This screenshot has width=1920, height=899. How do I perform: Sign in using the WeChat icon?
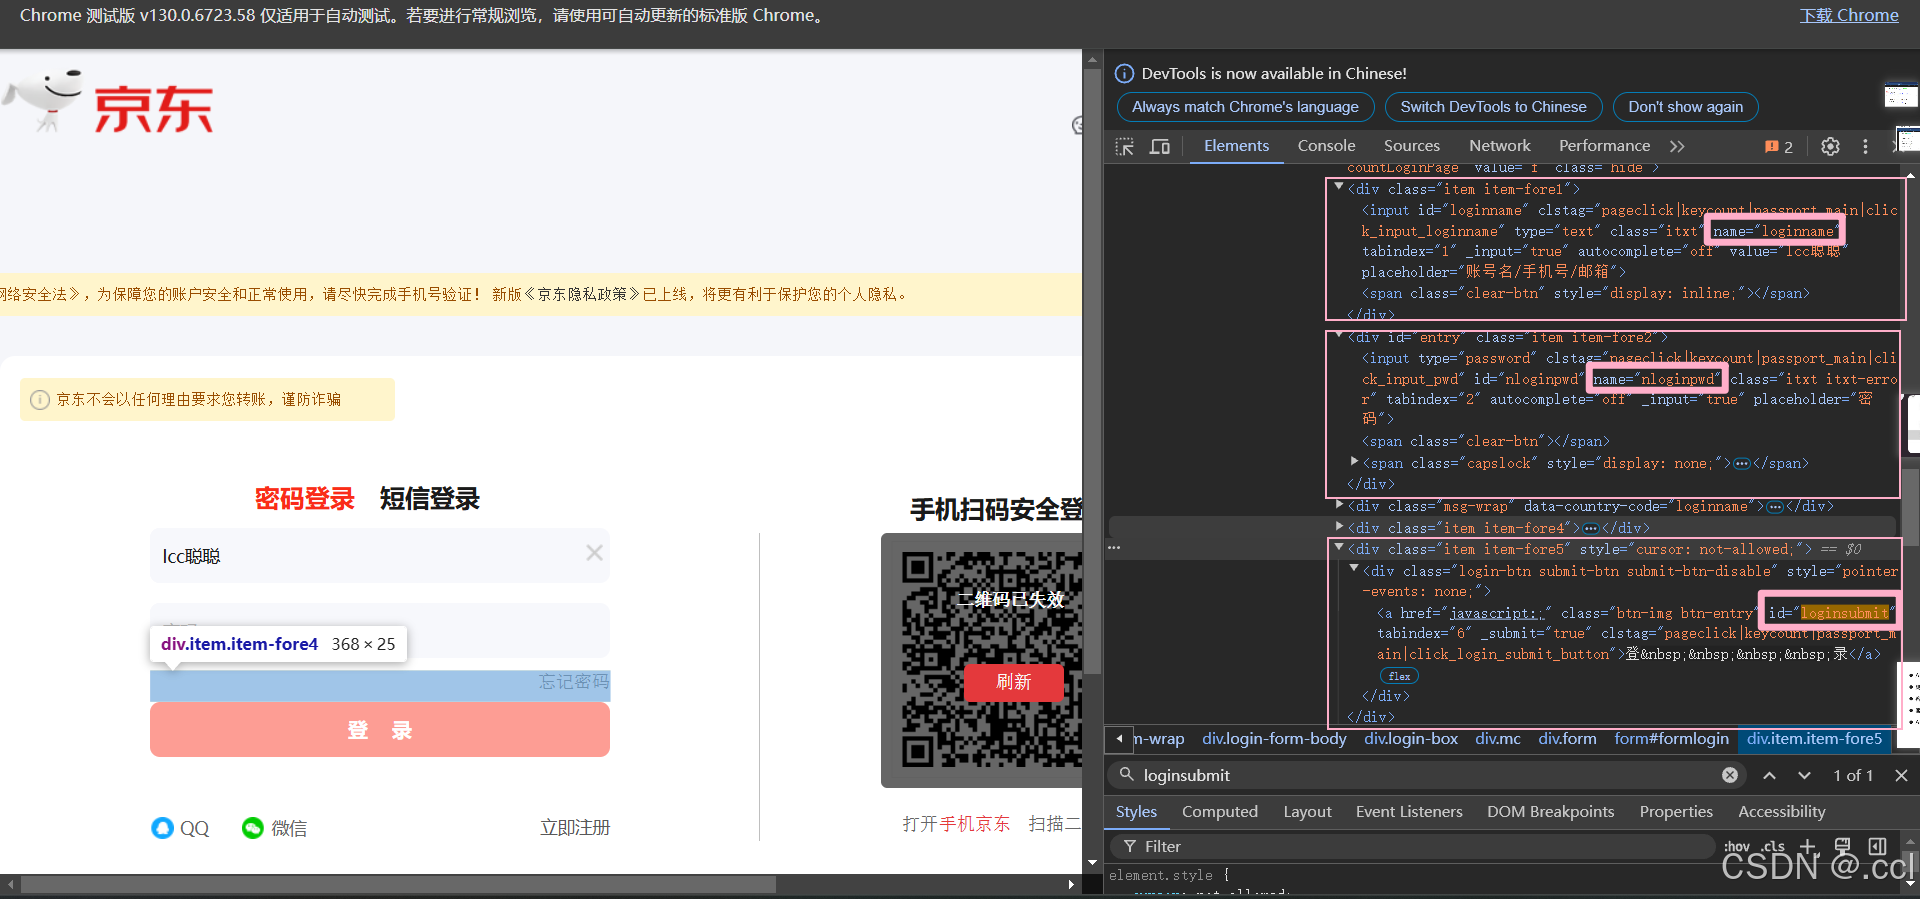tap(252, 828)
